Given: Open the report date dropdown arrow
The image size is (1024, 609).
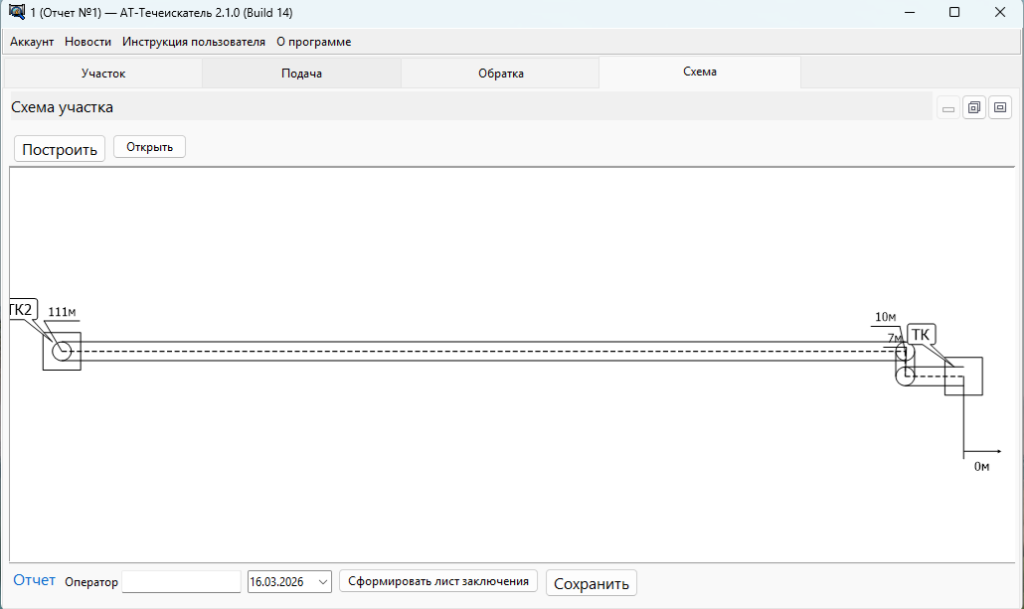Looking at the screenshot, I should [x=322, y=582].
